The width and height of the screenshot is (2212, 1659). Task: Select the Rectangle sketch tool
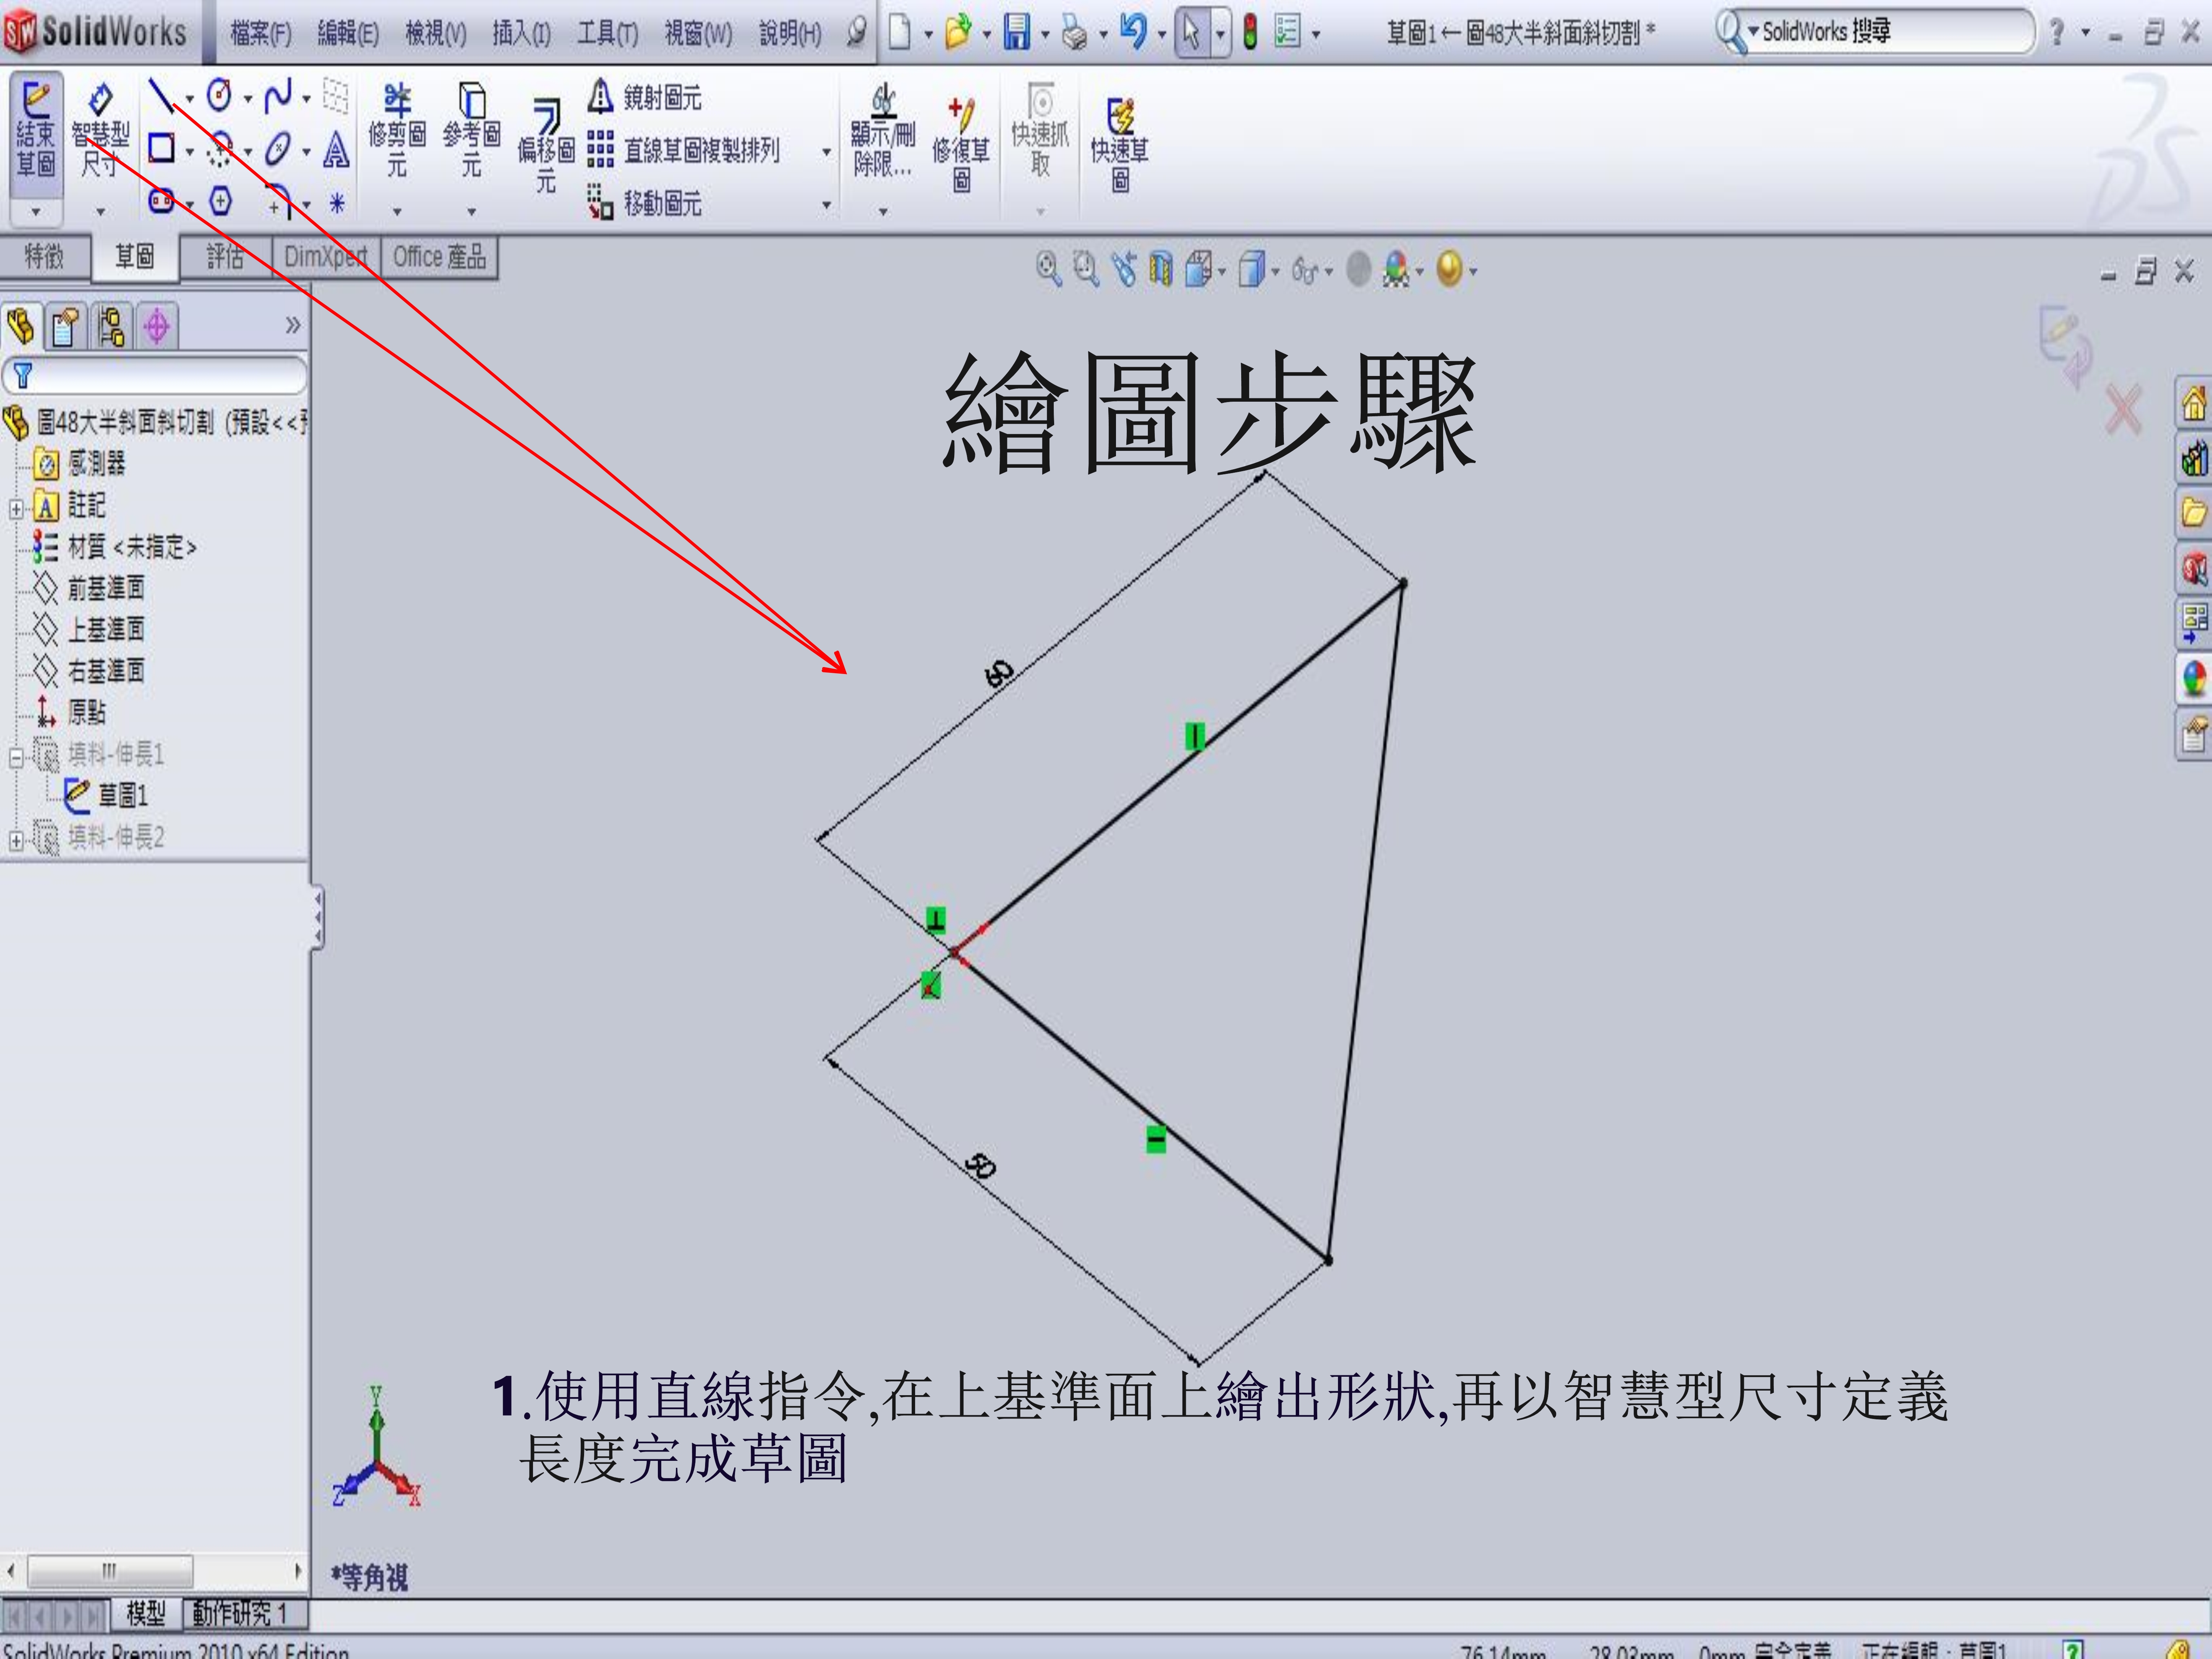(x=160, y=149)
